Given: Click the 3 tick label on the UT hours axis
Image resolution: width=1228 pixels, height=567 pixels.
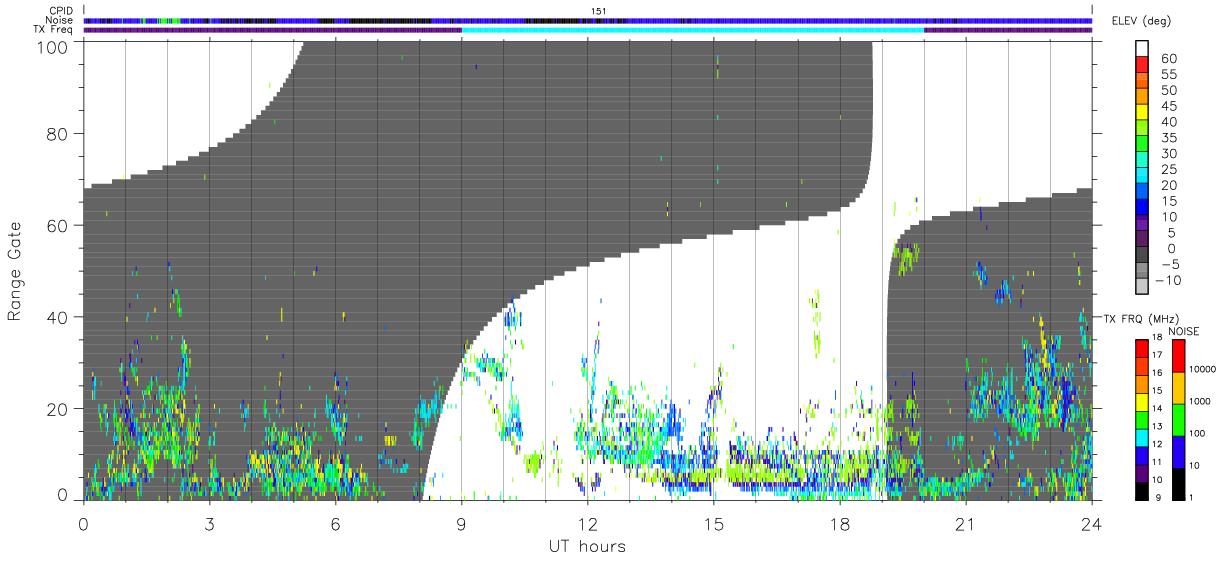Looking at the screenshot, I should pos(210,524).
